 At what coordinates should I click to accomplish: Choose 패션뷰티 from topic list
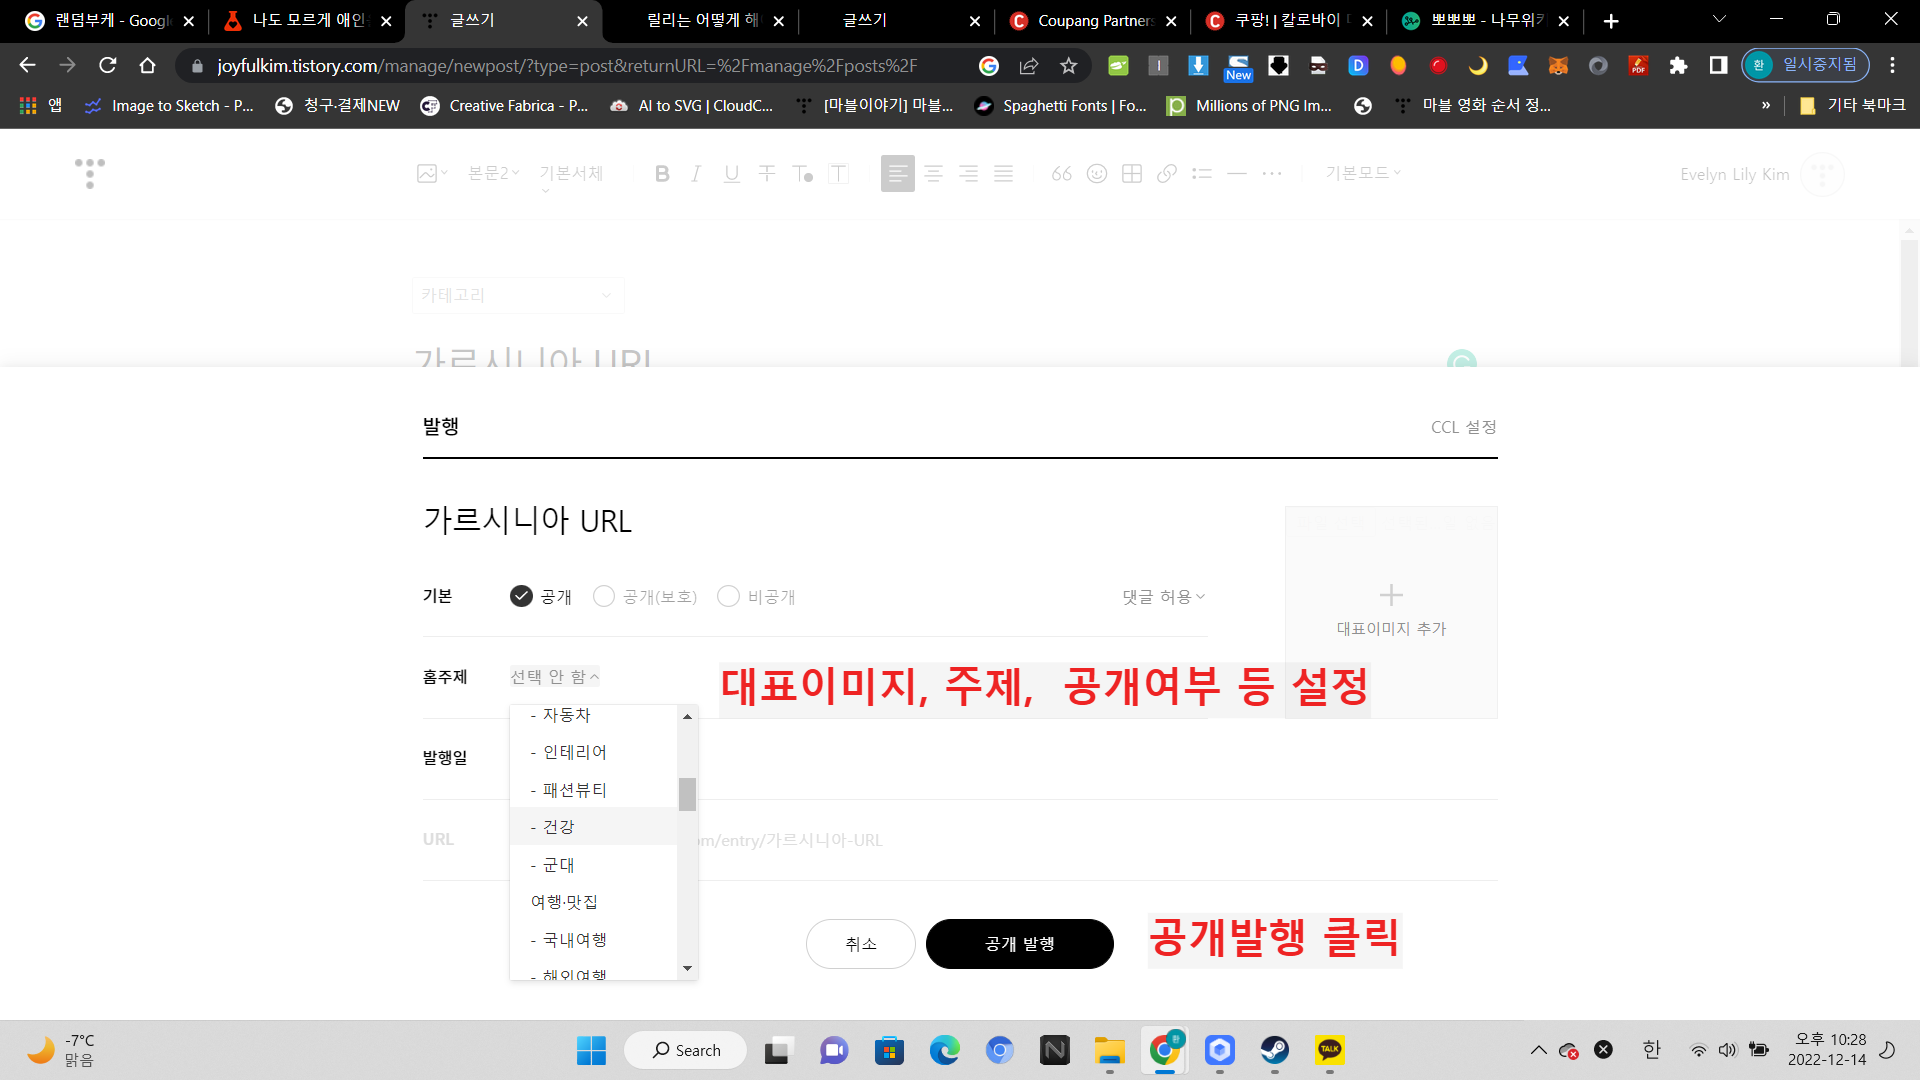pyautogui.click(x=594, y=790)
